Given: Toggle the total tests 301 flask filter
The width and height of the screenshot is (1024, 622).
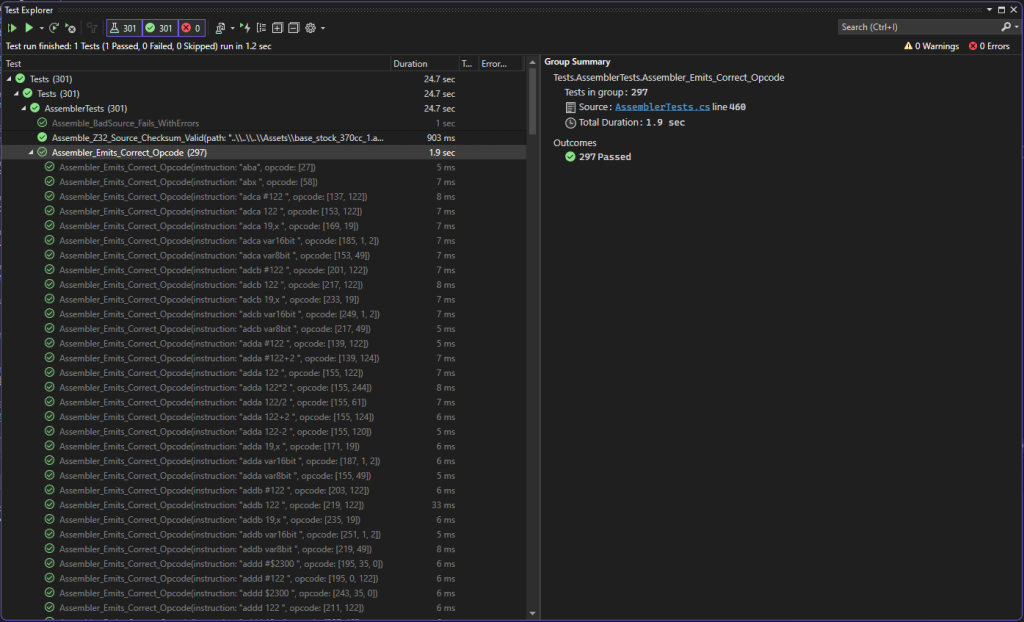Looking at the screenshot, I should [123, 28].
